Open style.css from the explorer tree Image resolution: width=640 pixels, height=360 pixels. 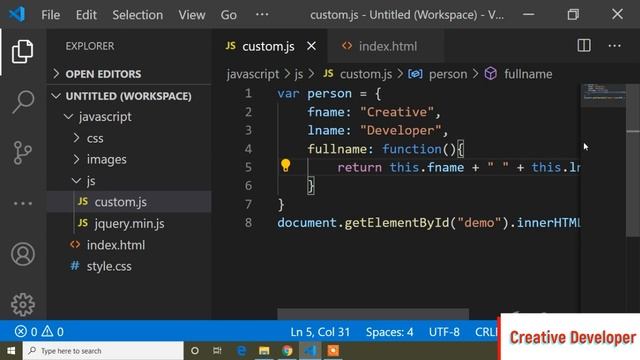129,266
